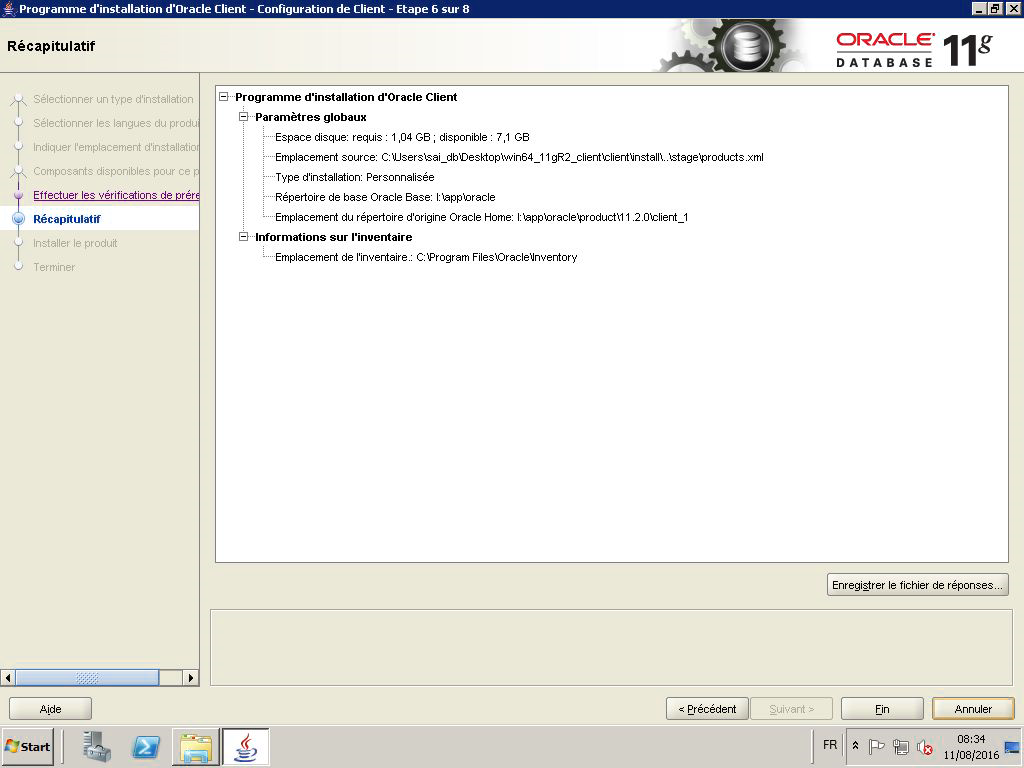
Task: Collapse the Programme d'installation d'Oracle Client node
Action: pyautogui.click(x=224, y=97)
